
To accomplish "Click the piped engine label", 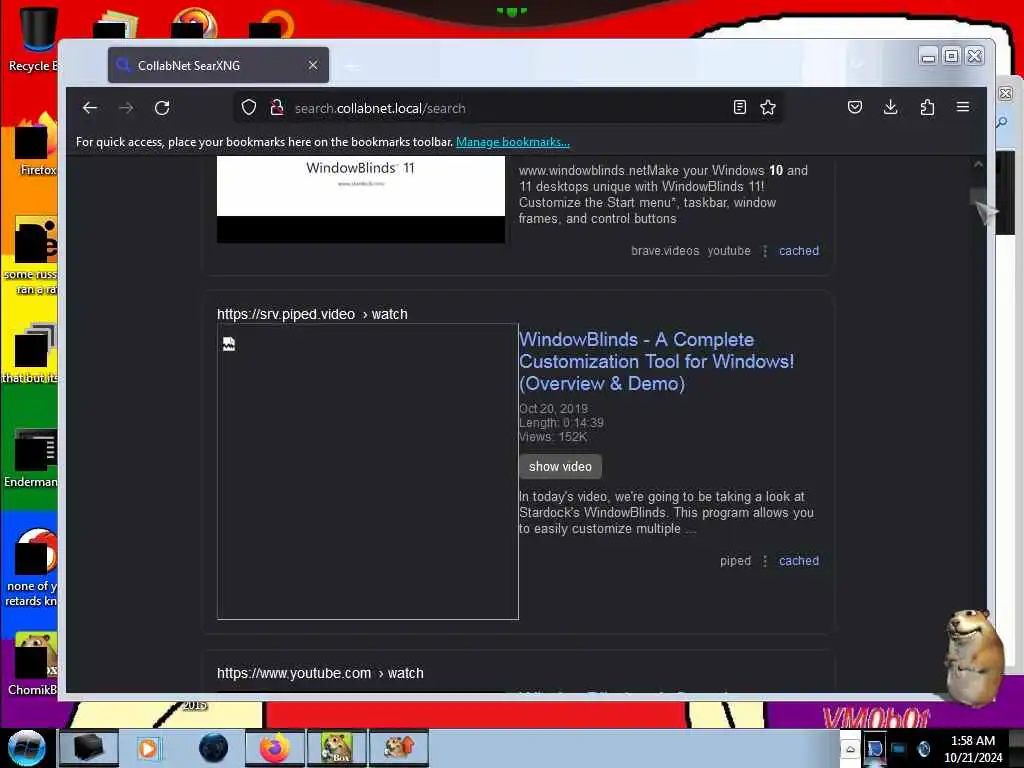I will coord(735,560).
